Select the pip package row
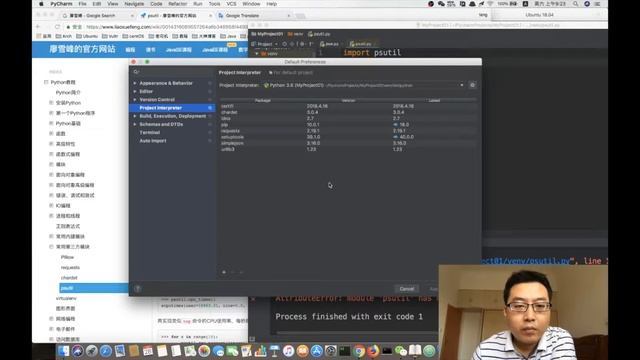 pos(348,124)
